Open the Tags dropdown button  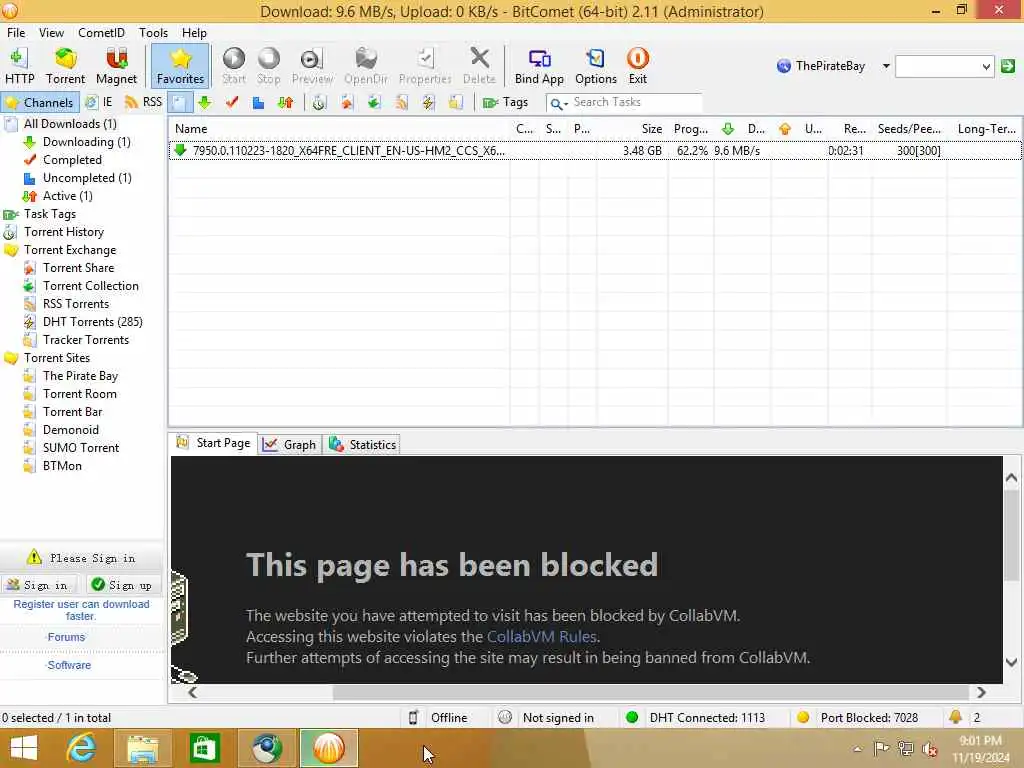pyautogui.click(x=505, y=103)
